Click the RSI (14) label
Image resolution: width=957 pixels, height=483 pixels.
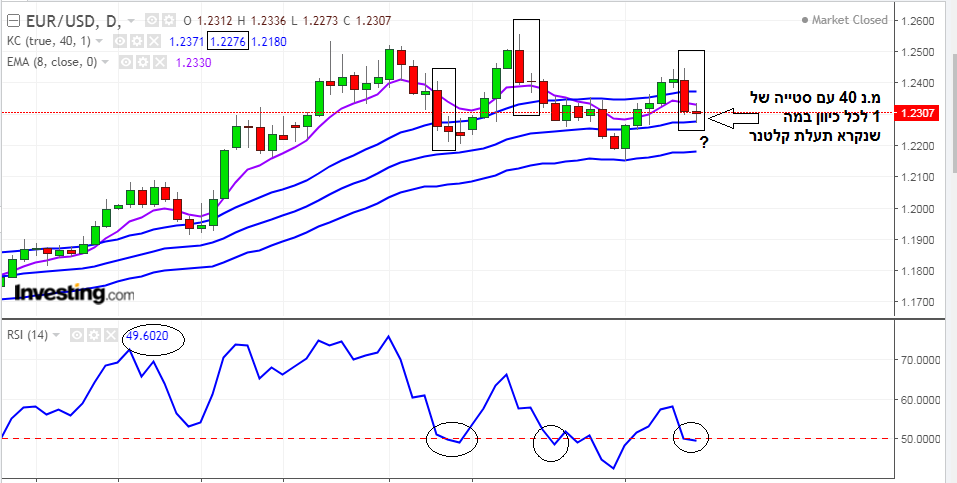coord(27,335)
